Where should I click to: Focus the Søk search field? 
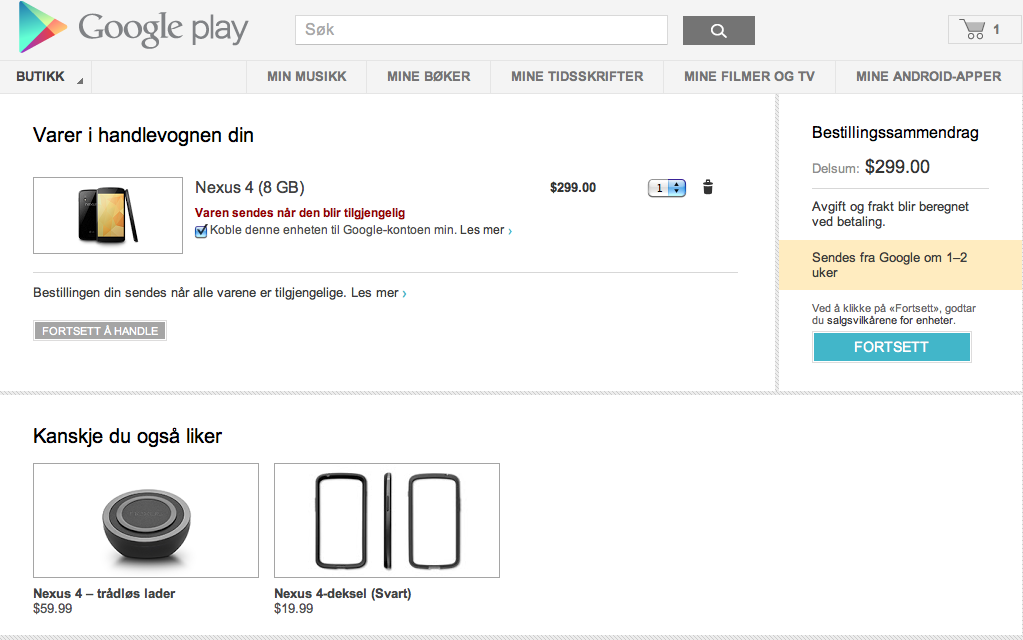[x=481, y=30]
